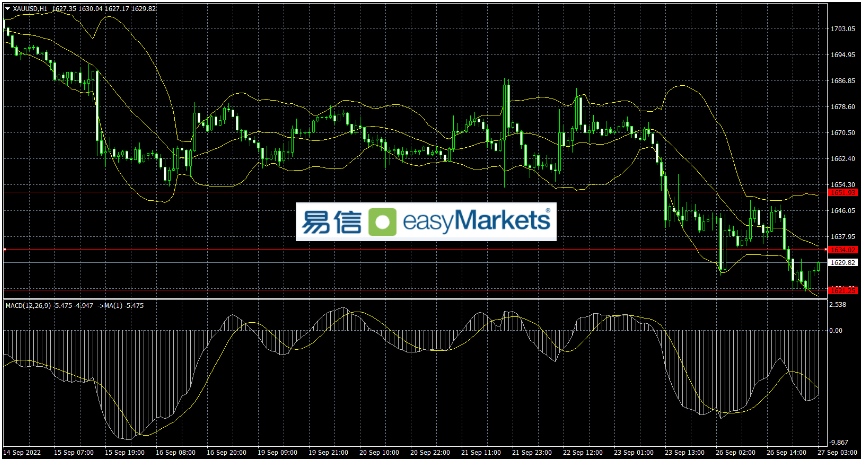Viewport: 863px width, 461px height.
Task: Open the one-click trading arrow beside XAUUSD,H1
Action: (x=6, y=8)
